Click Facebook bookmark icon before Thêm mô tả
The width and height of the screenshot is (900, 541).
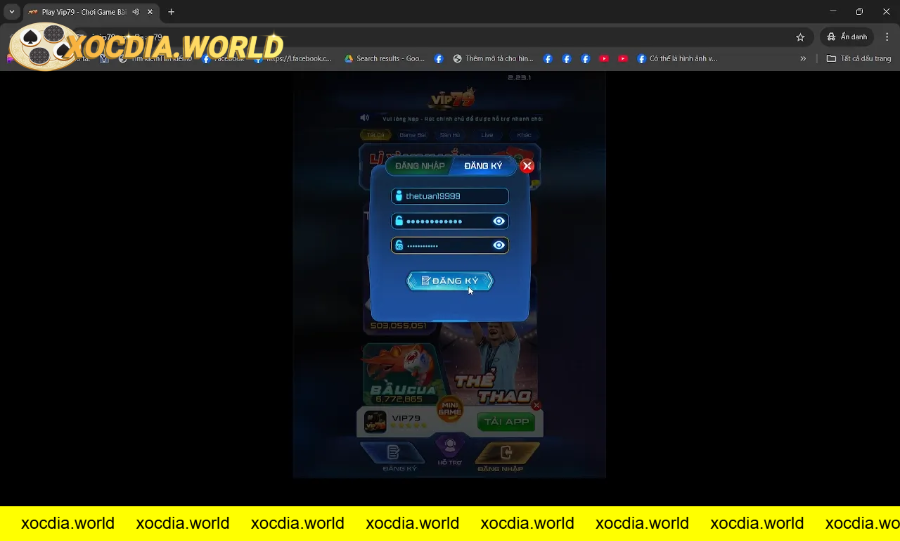click(x=439, y=59)
